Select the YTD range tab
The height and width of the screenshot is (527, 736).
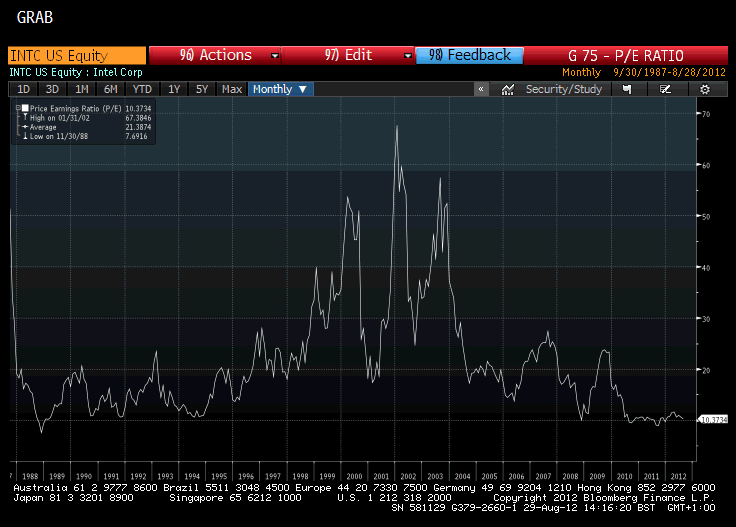[x=142, y=89]
